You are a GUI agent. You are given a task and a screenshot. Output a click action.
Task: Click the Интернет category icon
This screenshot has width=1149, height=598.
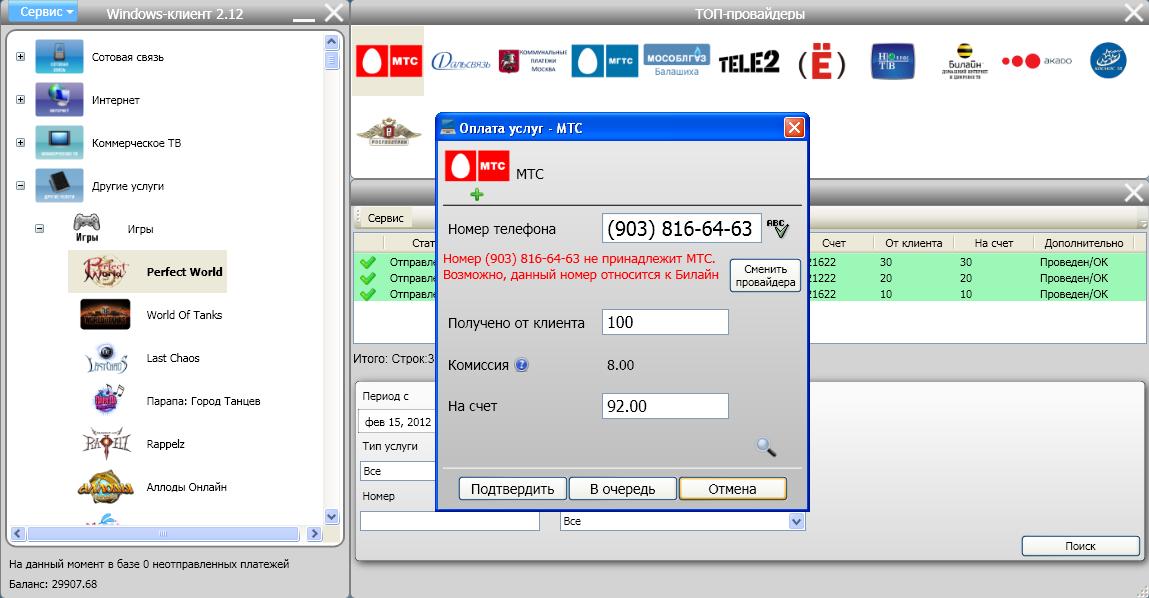pos(59,100)
